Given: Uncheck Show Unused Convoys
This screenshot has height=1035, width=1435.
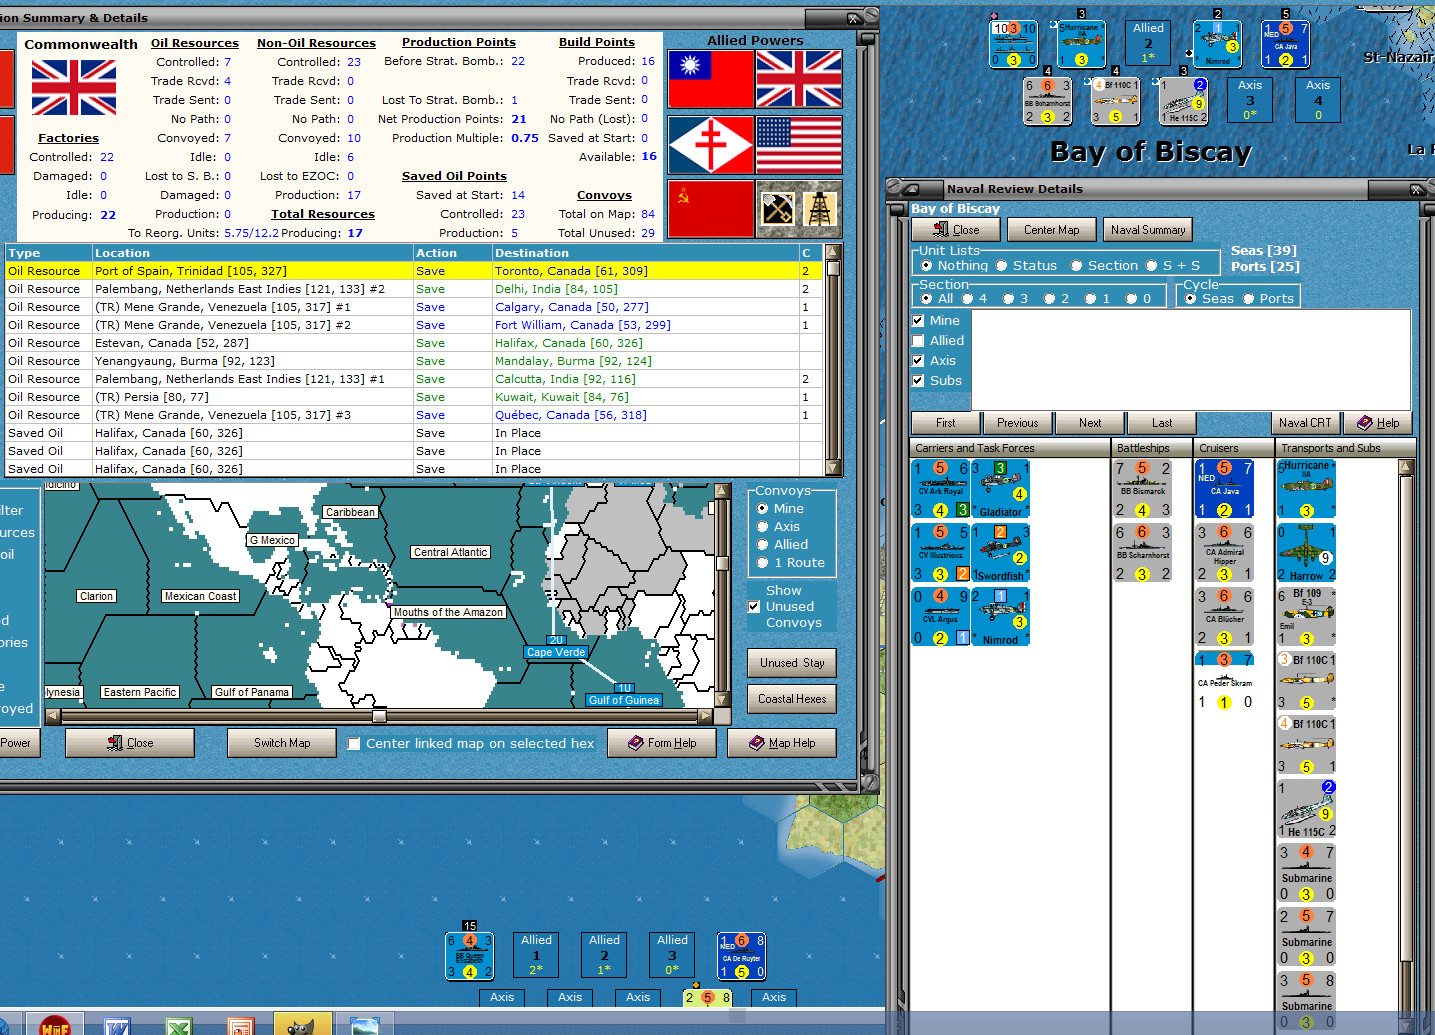Looking at the screenshot, I should click(754, 606).
